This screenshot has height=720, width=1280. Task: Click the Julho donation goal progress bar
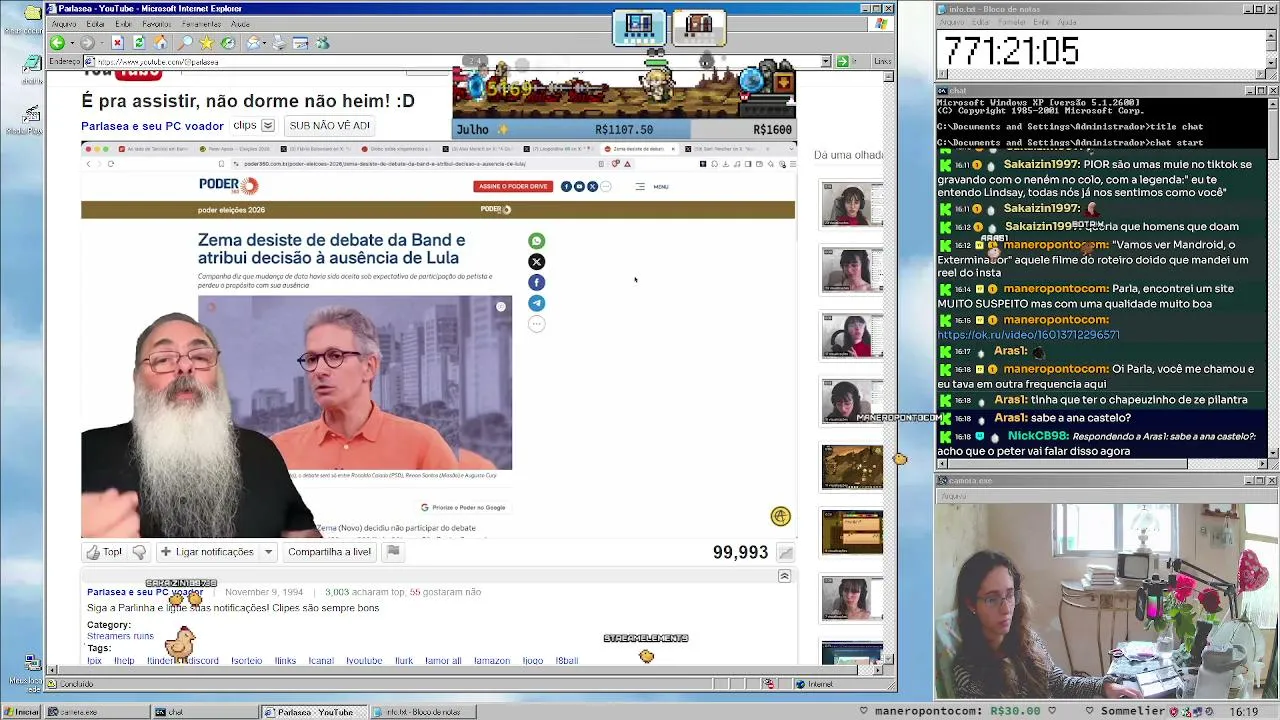624,130
